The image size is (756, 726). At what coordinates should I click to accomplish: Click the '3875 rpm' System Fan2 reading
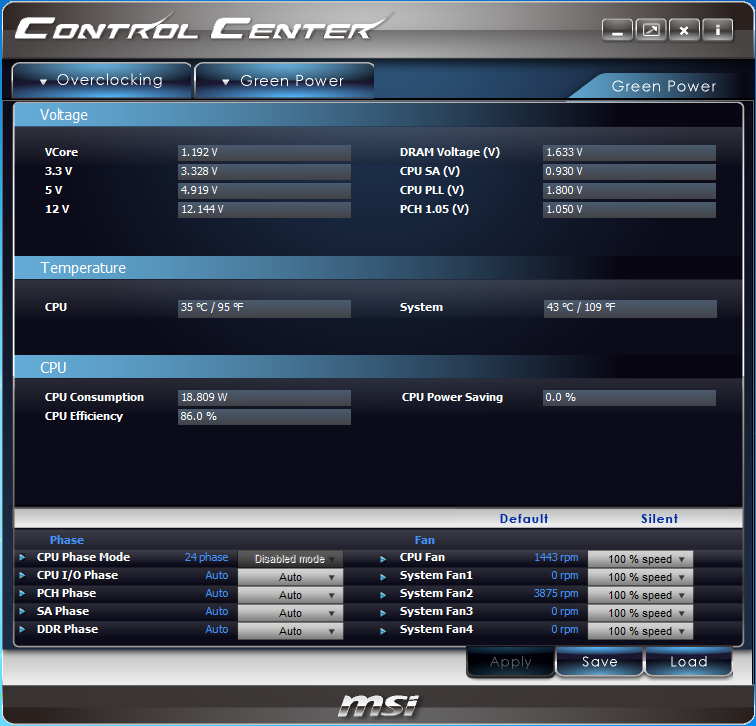[556, 593]
